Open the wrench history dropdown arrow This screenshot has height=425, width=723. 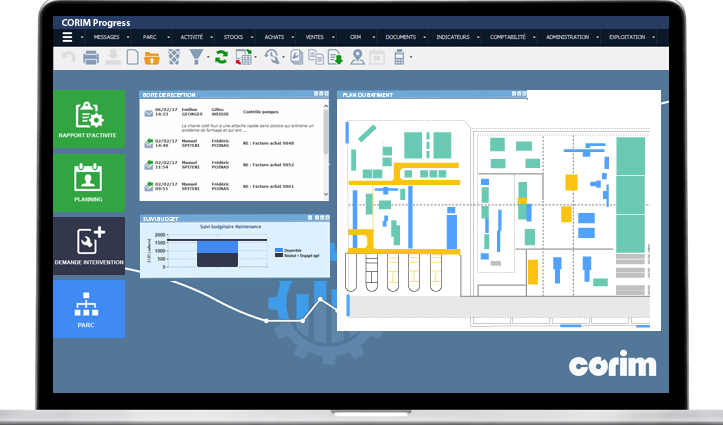(x=283, y=58)
